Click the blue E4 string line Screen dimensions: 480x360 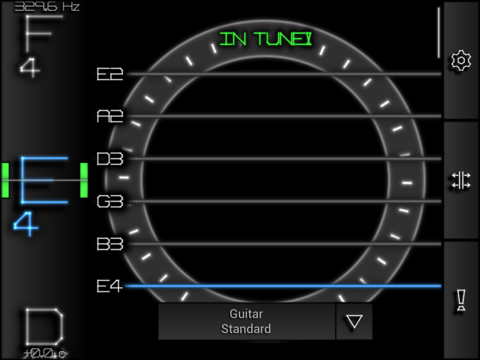[283, 286]
